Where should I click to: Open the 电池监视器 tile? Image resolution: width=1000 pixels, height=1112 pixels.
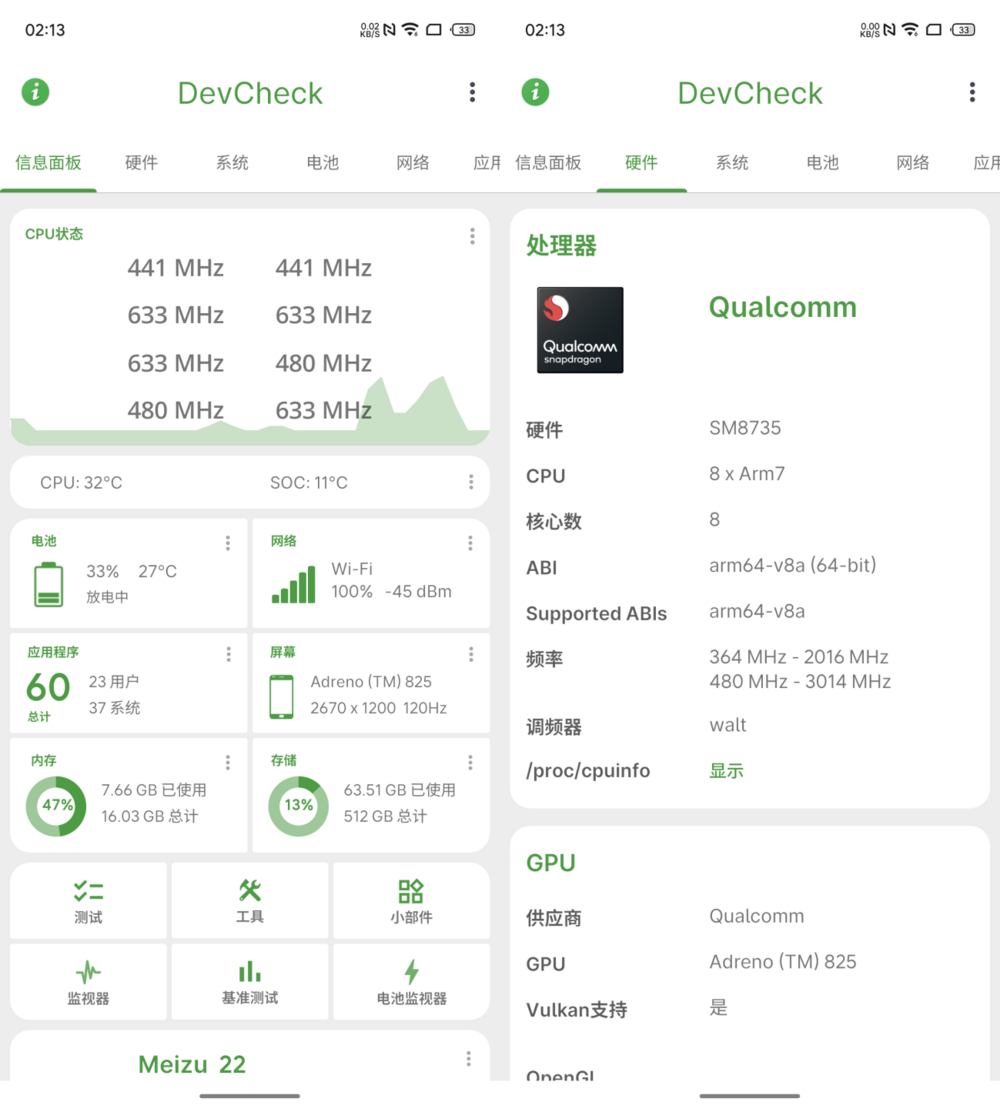click(x=411, y=982)
